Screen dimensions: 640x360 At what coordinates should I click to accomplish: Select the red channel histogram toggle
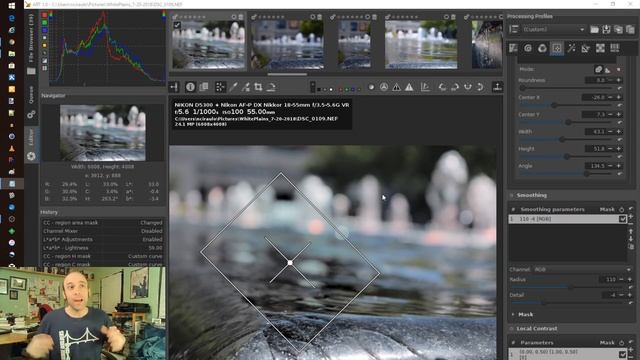point(44,15)
